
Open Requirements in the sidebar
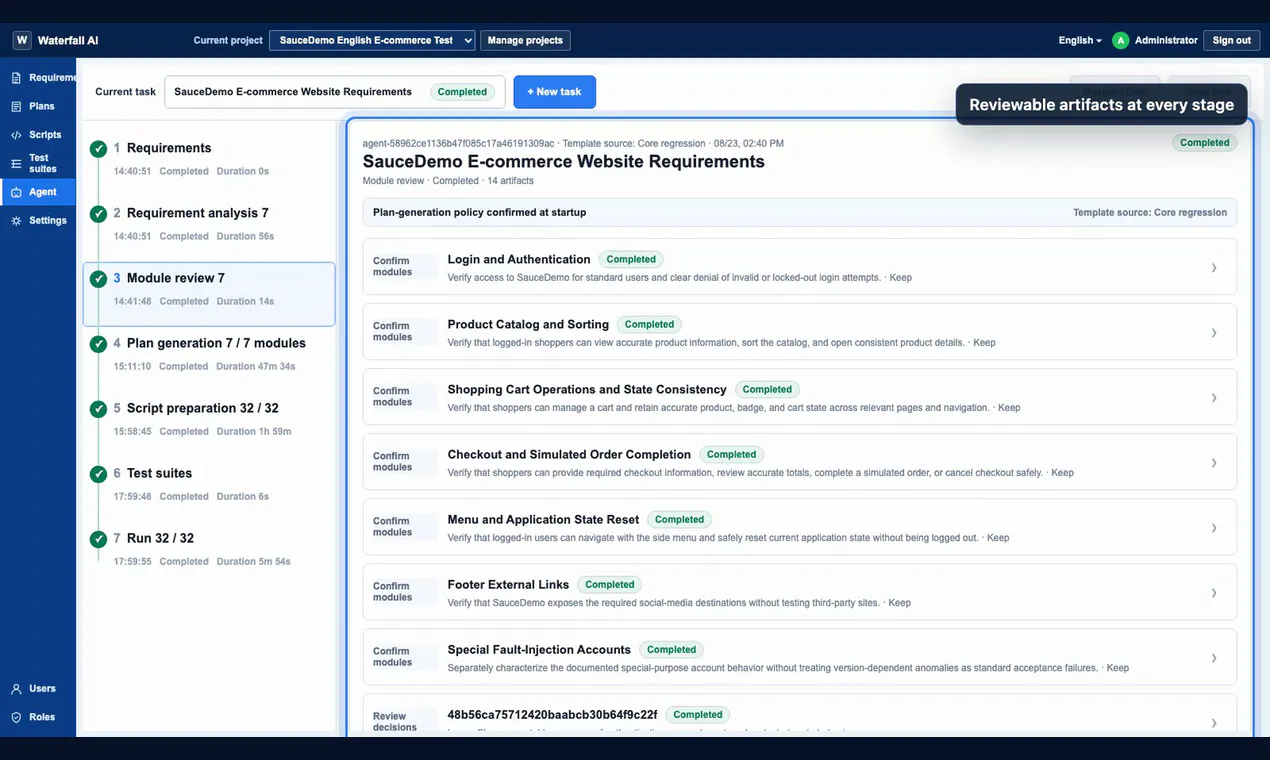tap(38, 77)
